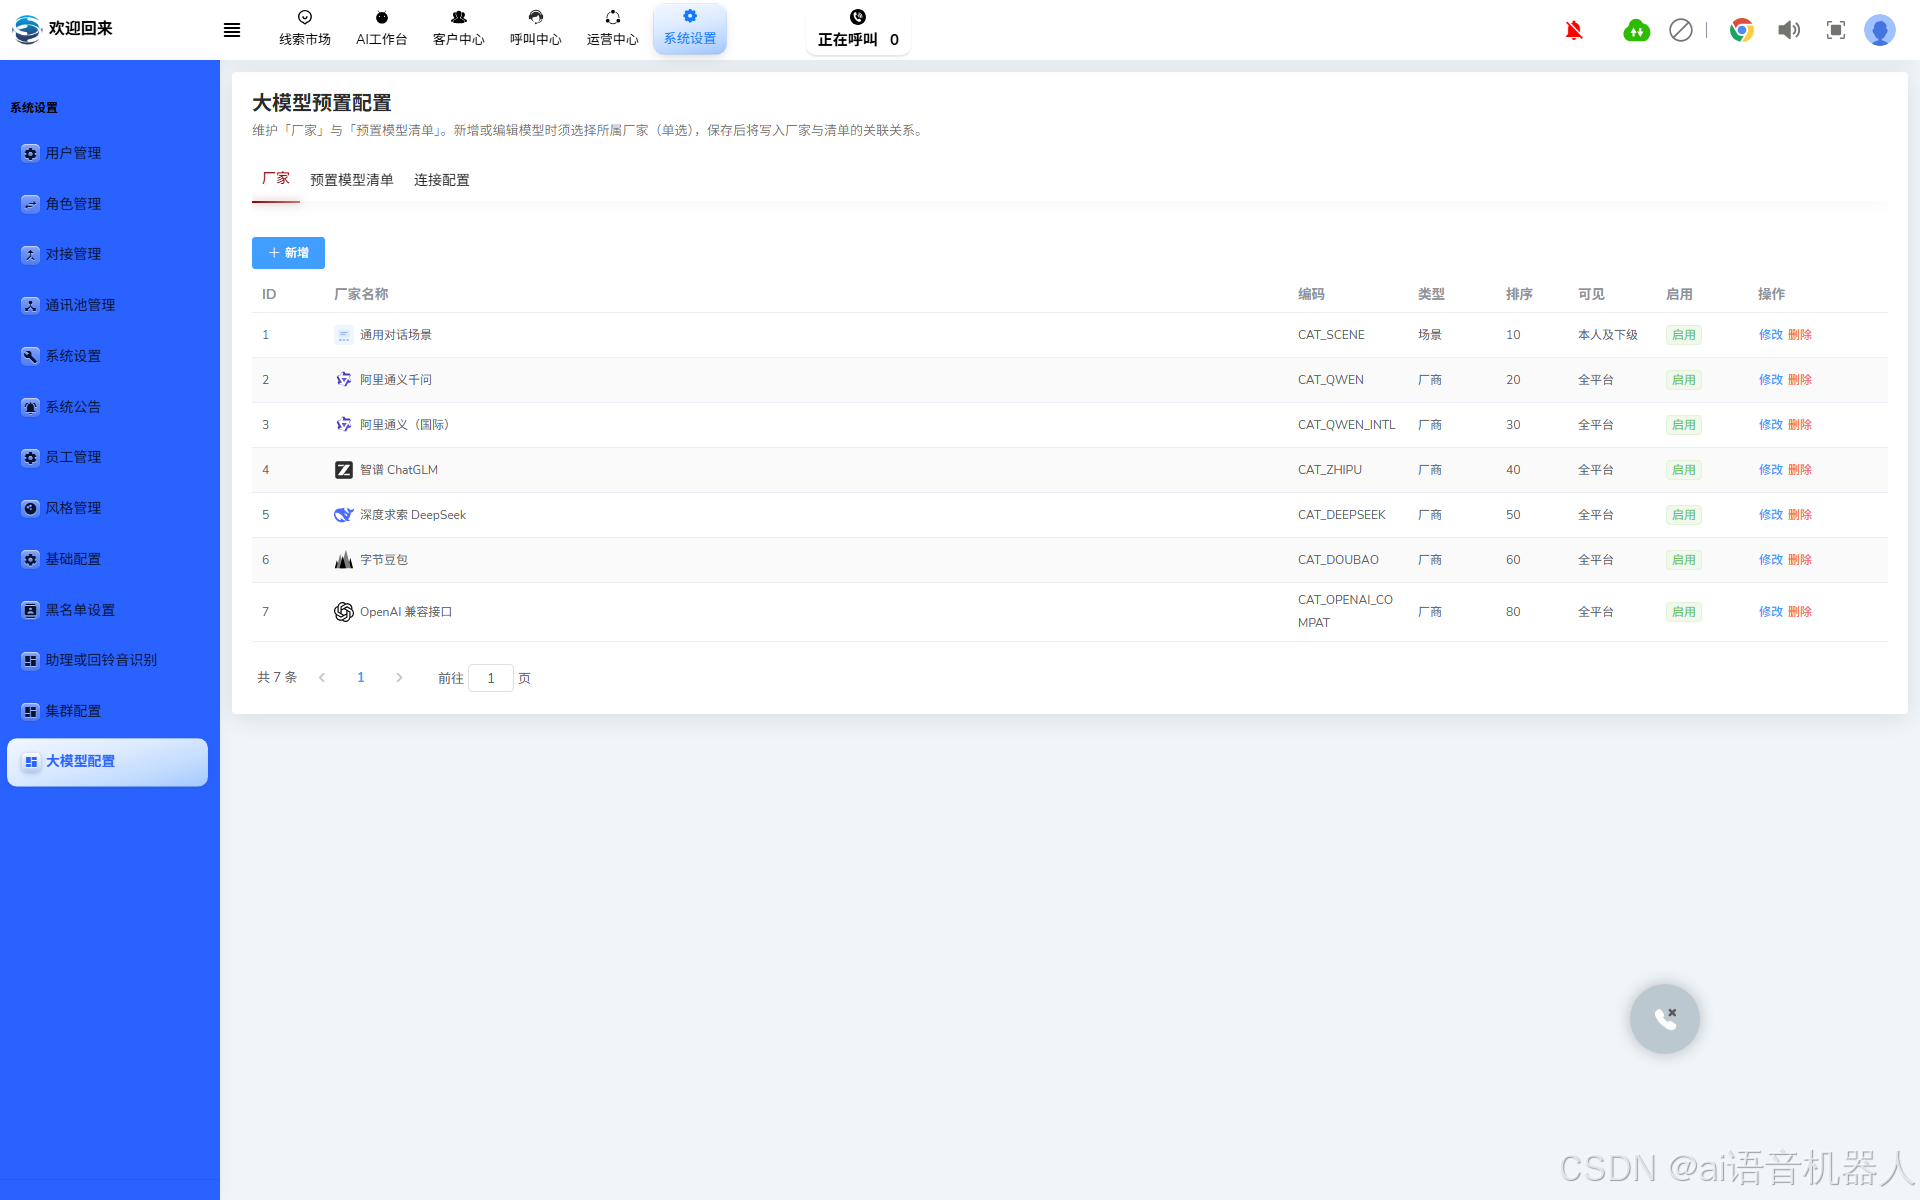Click the green cloud upload icon

click(1637, 30)
